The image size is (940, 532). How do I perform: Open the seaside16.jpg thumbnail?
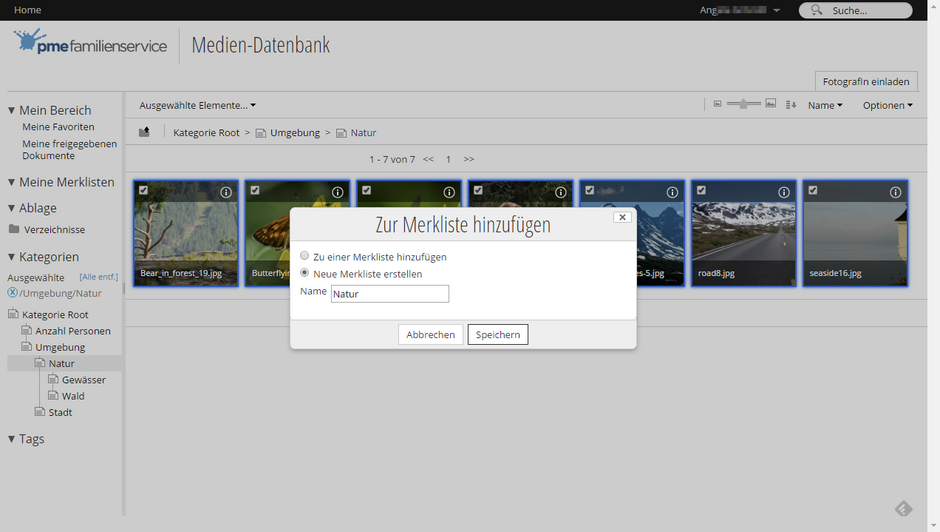(x=855, y=233)
